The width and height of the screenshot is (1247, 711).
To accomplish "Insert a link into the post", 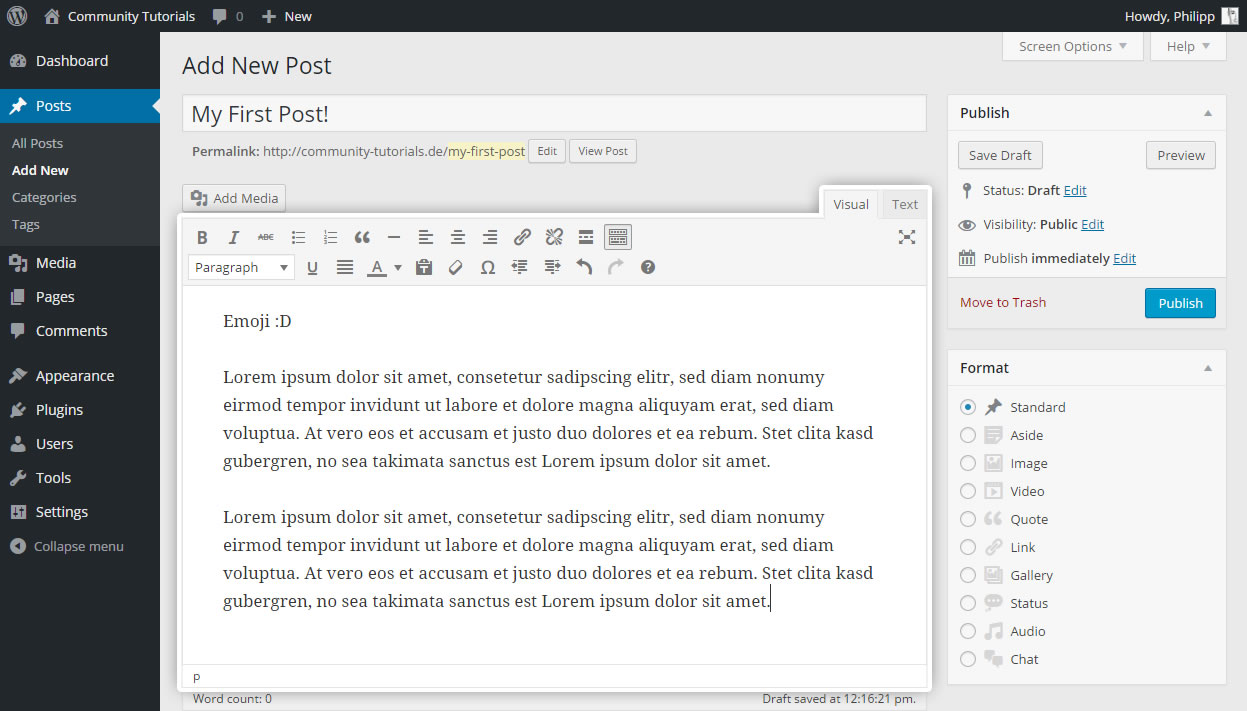I will pyautogui.click(x=521, y=237).
